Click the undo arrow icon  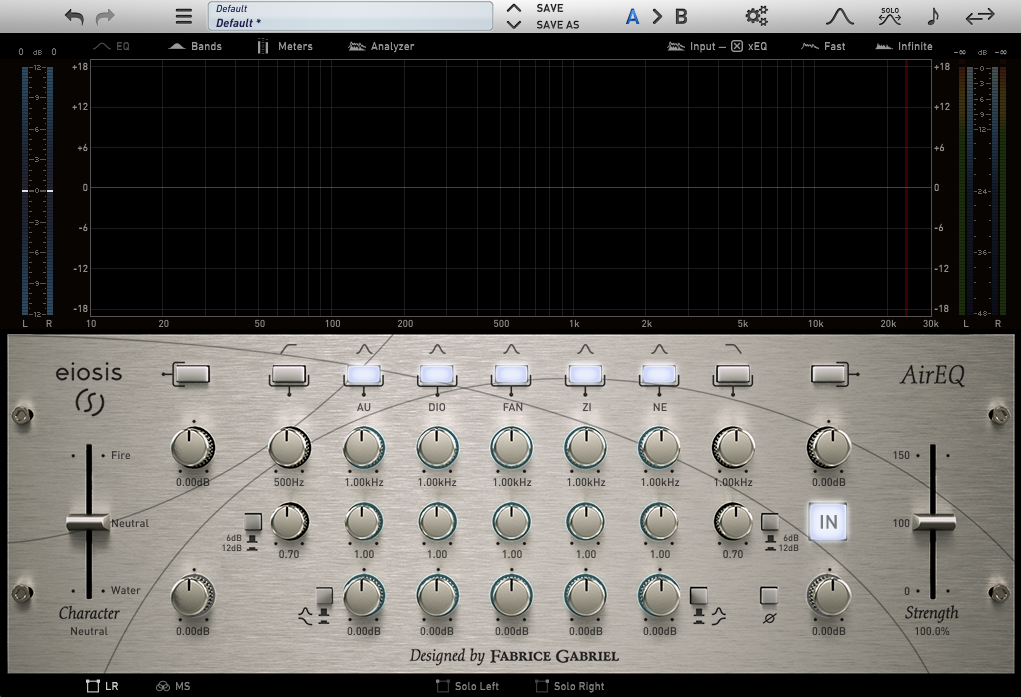[x=74, y=16]
